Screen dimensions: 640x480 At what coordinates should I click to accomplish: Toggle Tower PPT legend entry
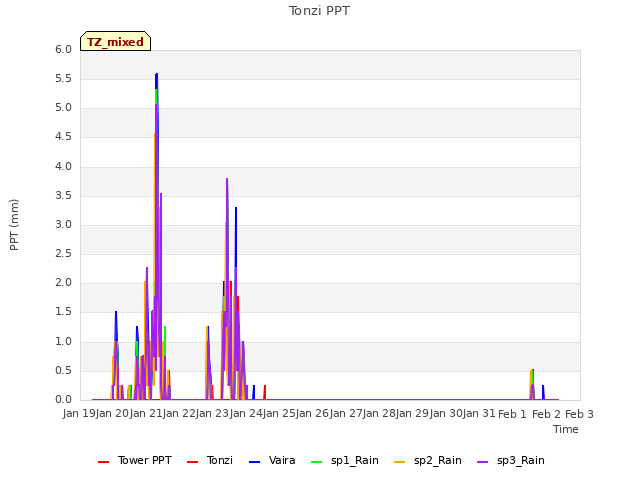pos(135,460)
